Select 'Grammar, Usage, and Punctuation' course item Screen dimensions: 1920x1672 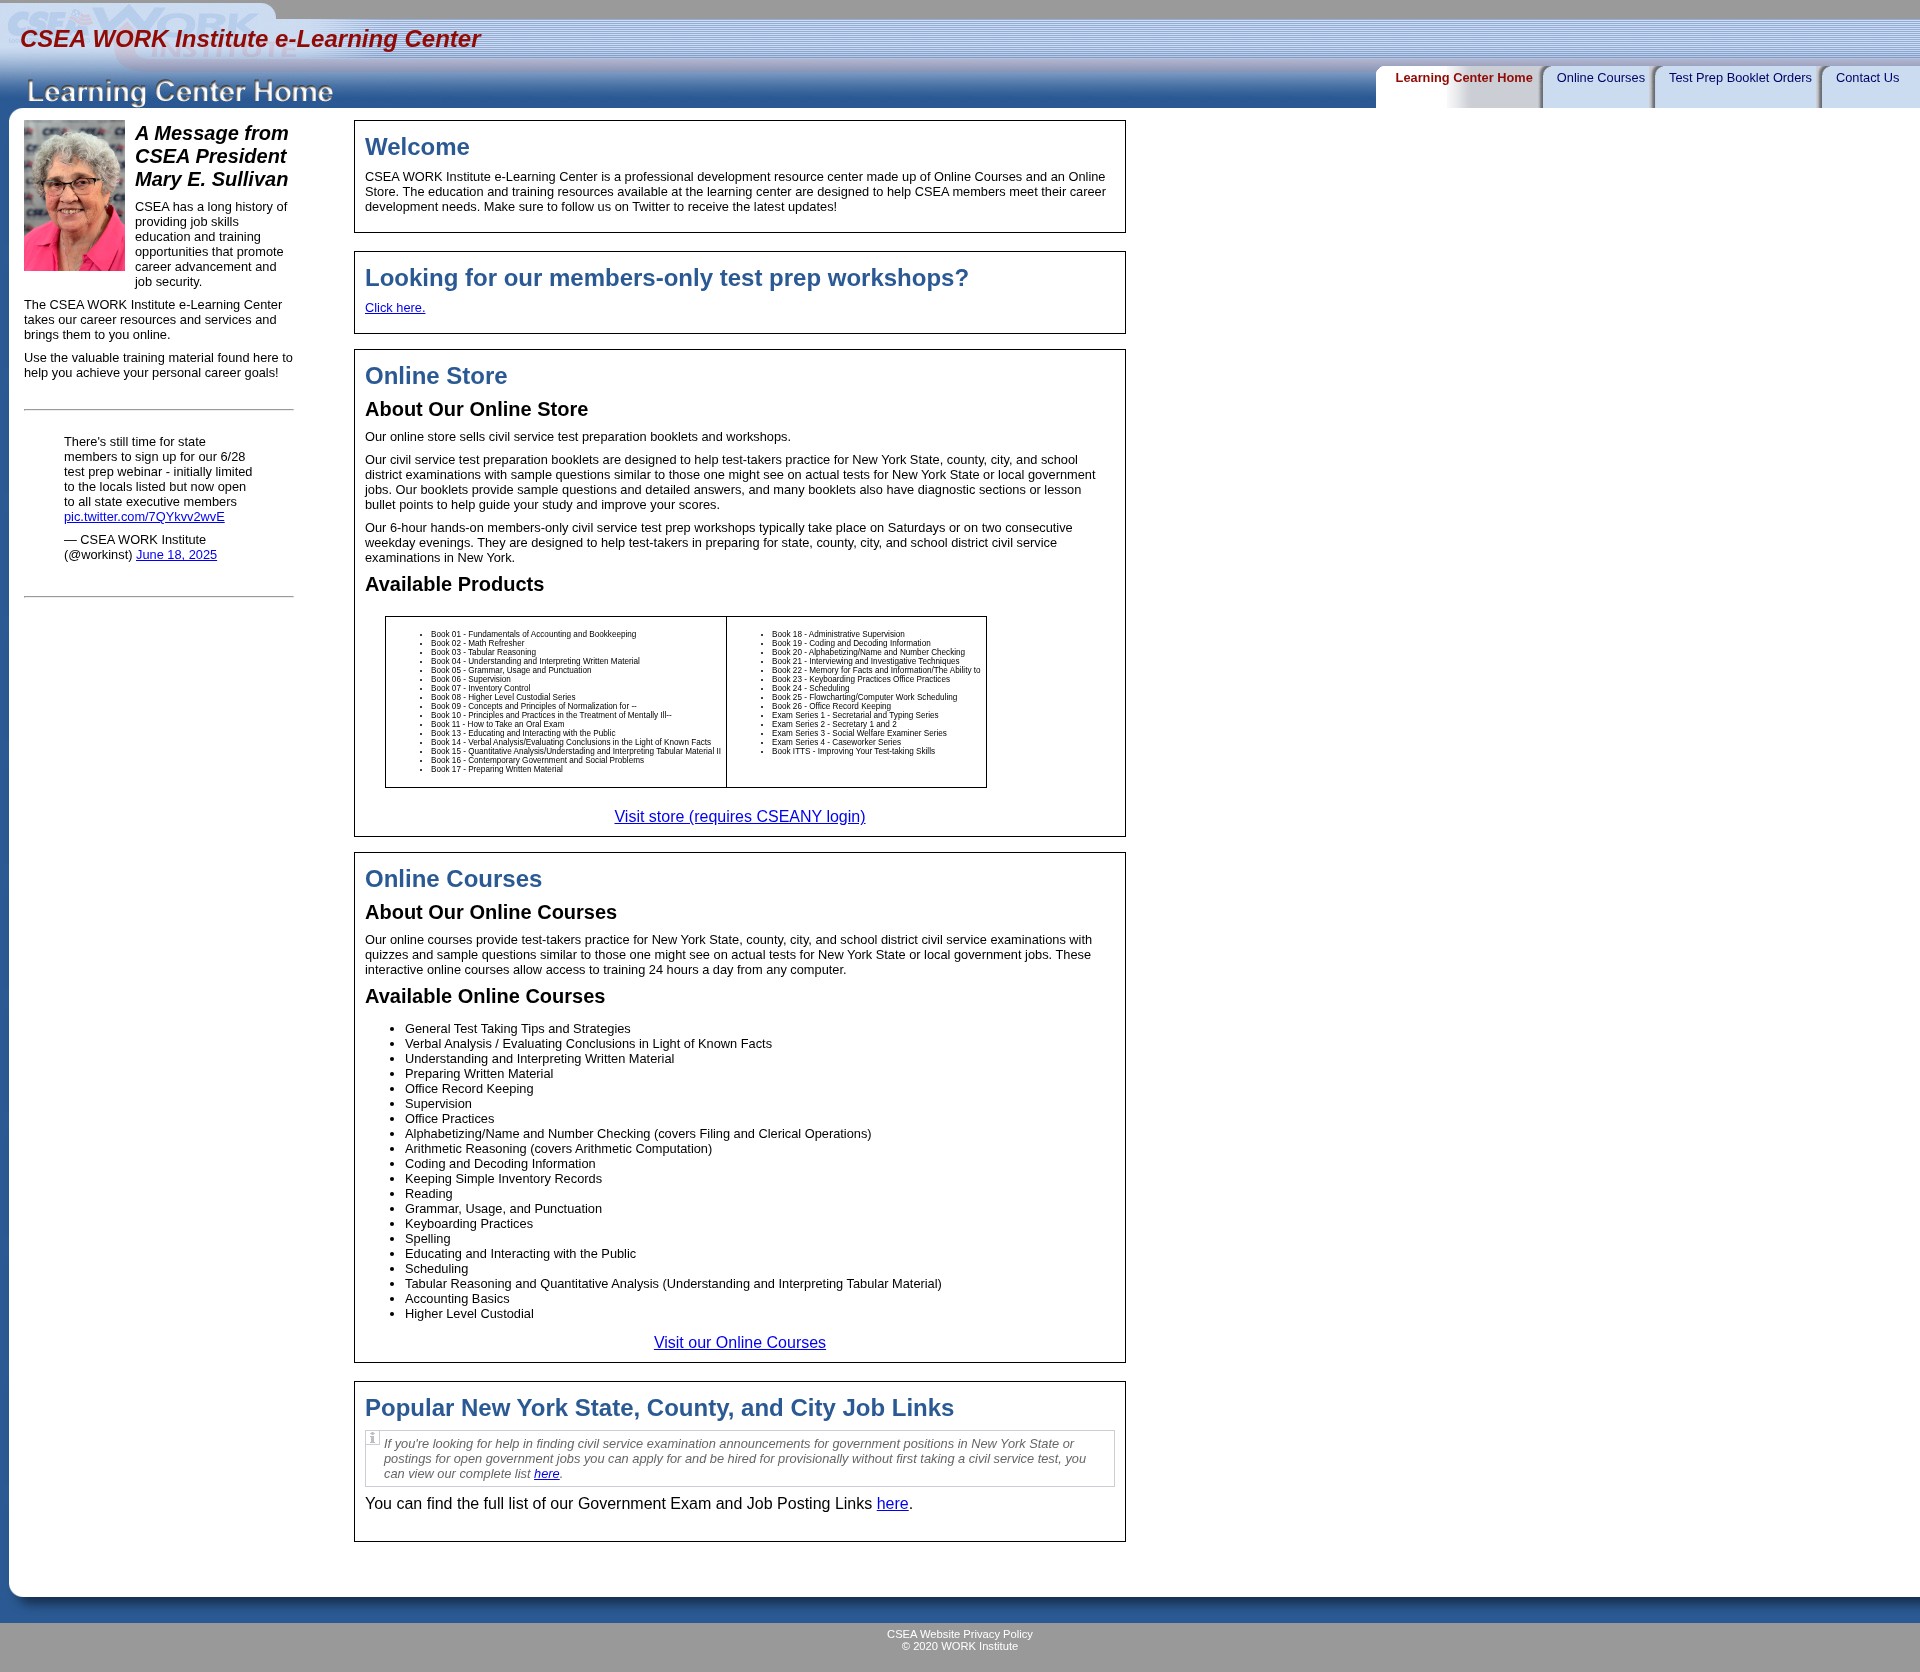(503, 1209)
